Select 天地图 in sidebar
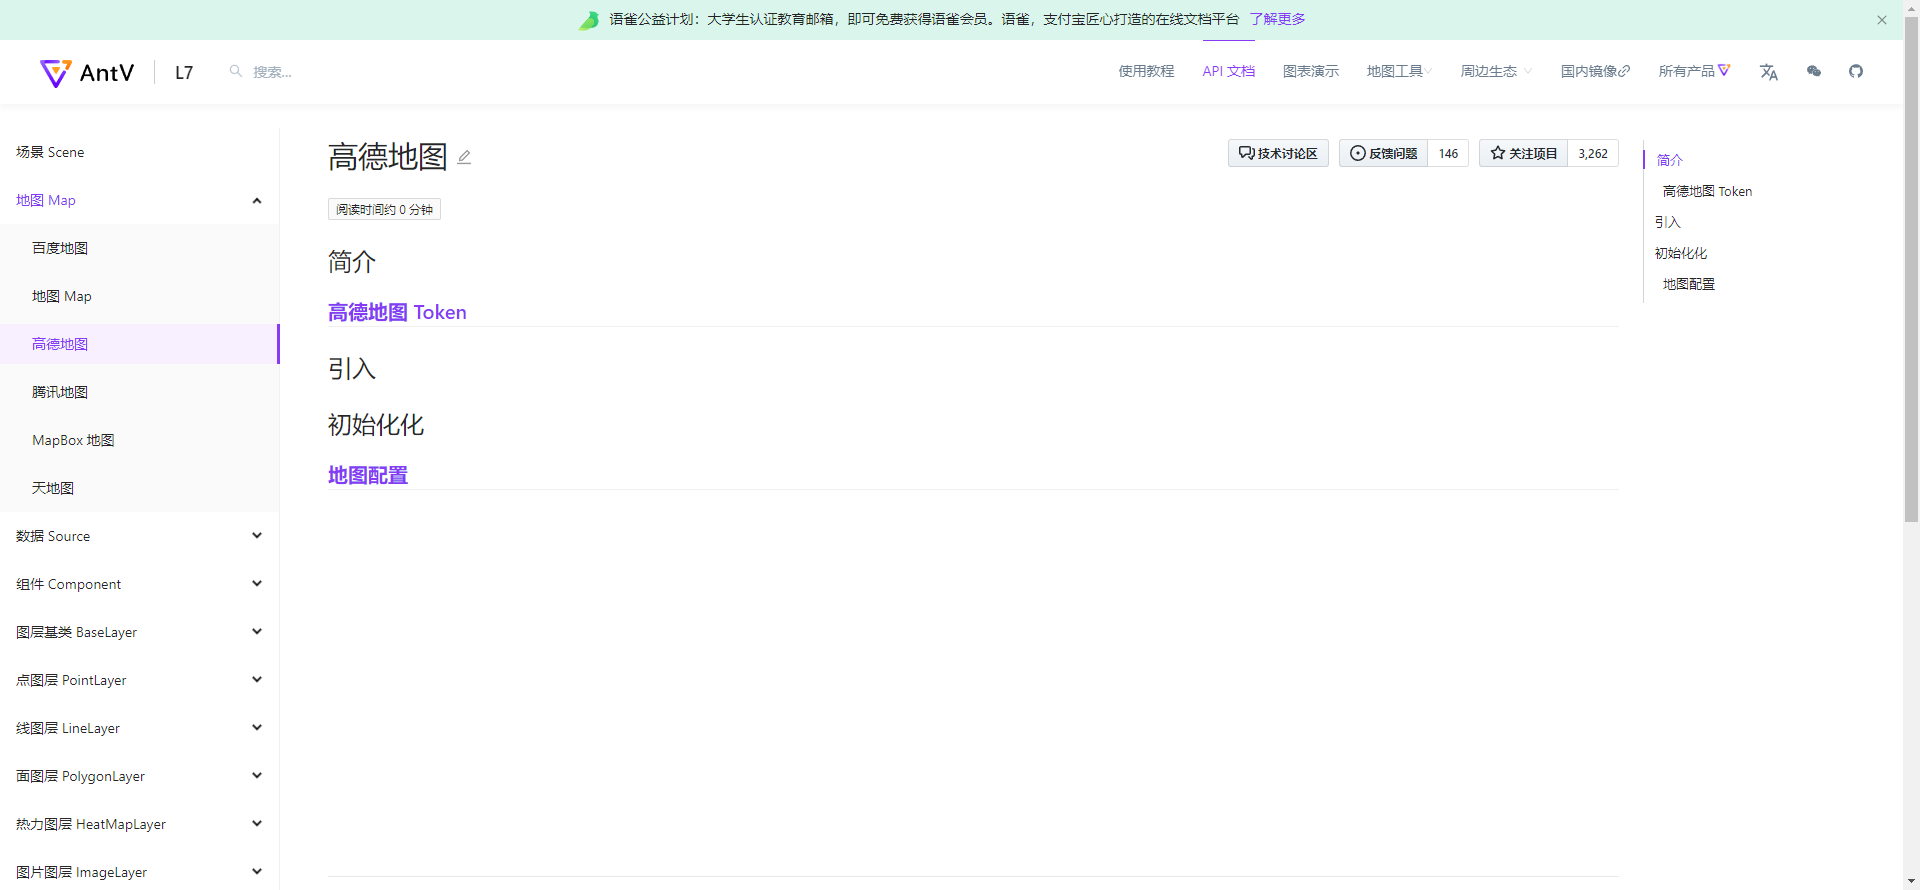1920x890 pixels. coord(139,488)
